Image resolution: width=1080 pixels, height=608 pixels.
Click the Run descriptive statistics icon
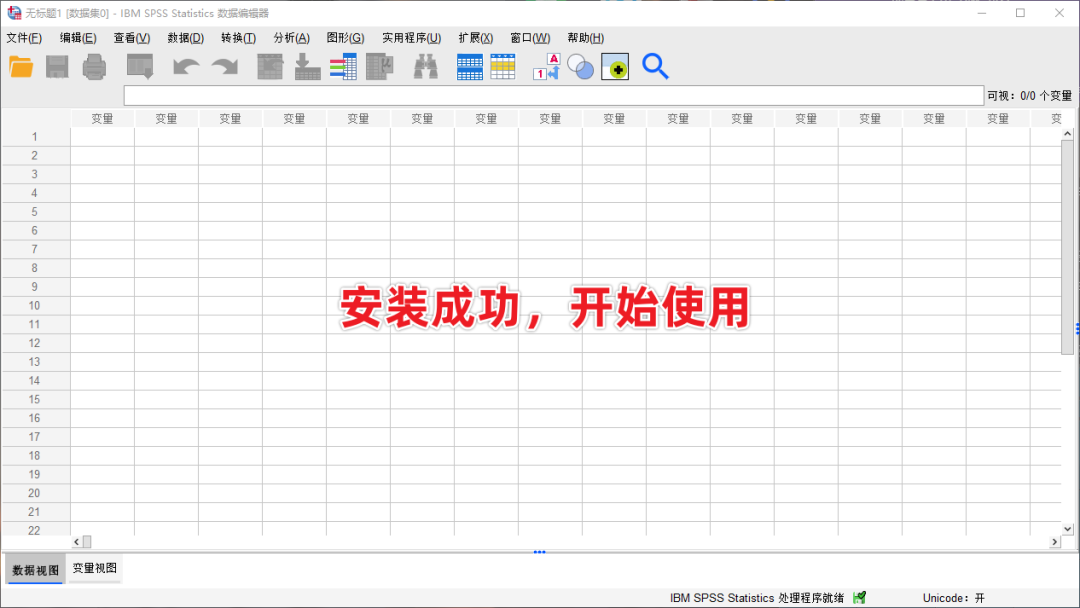coord(380,67)
